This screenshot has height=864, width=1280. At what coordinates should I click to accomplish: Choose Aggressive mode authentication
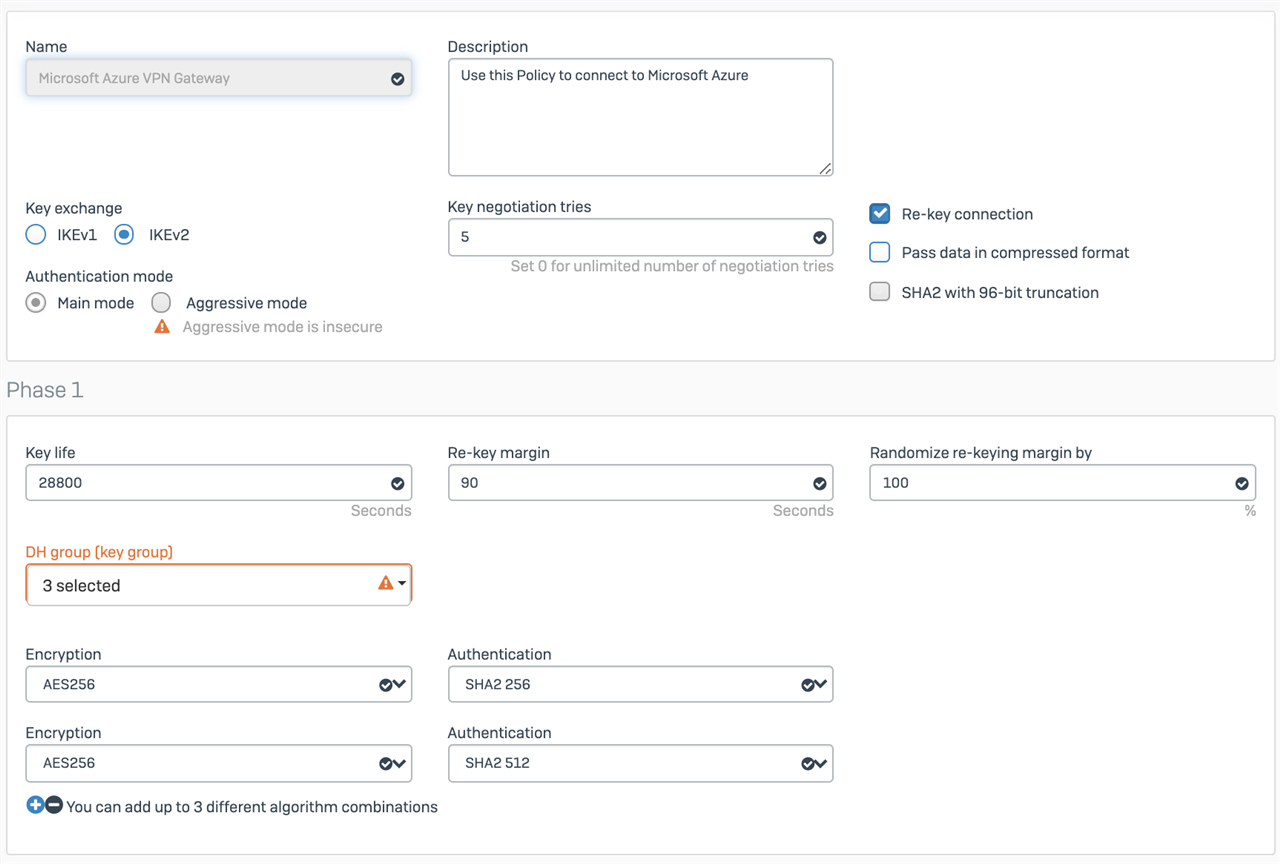click(x=161, y=303)
